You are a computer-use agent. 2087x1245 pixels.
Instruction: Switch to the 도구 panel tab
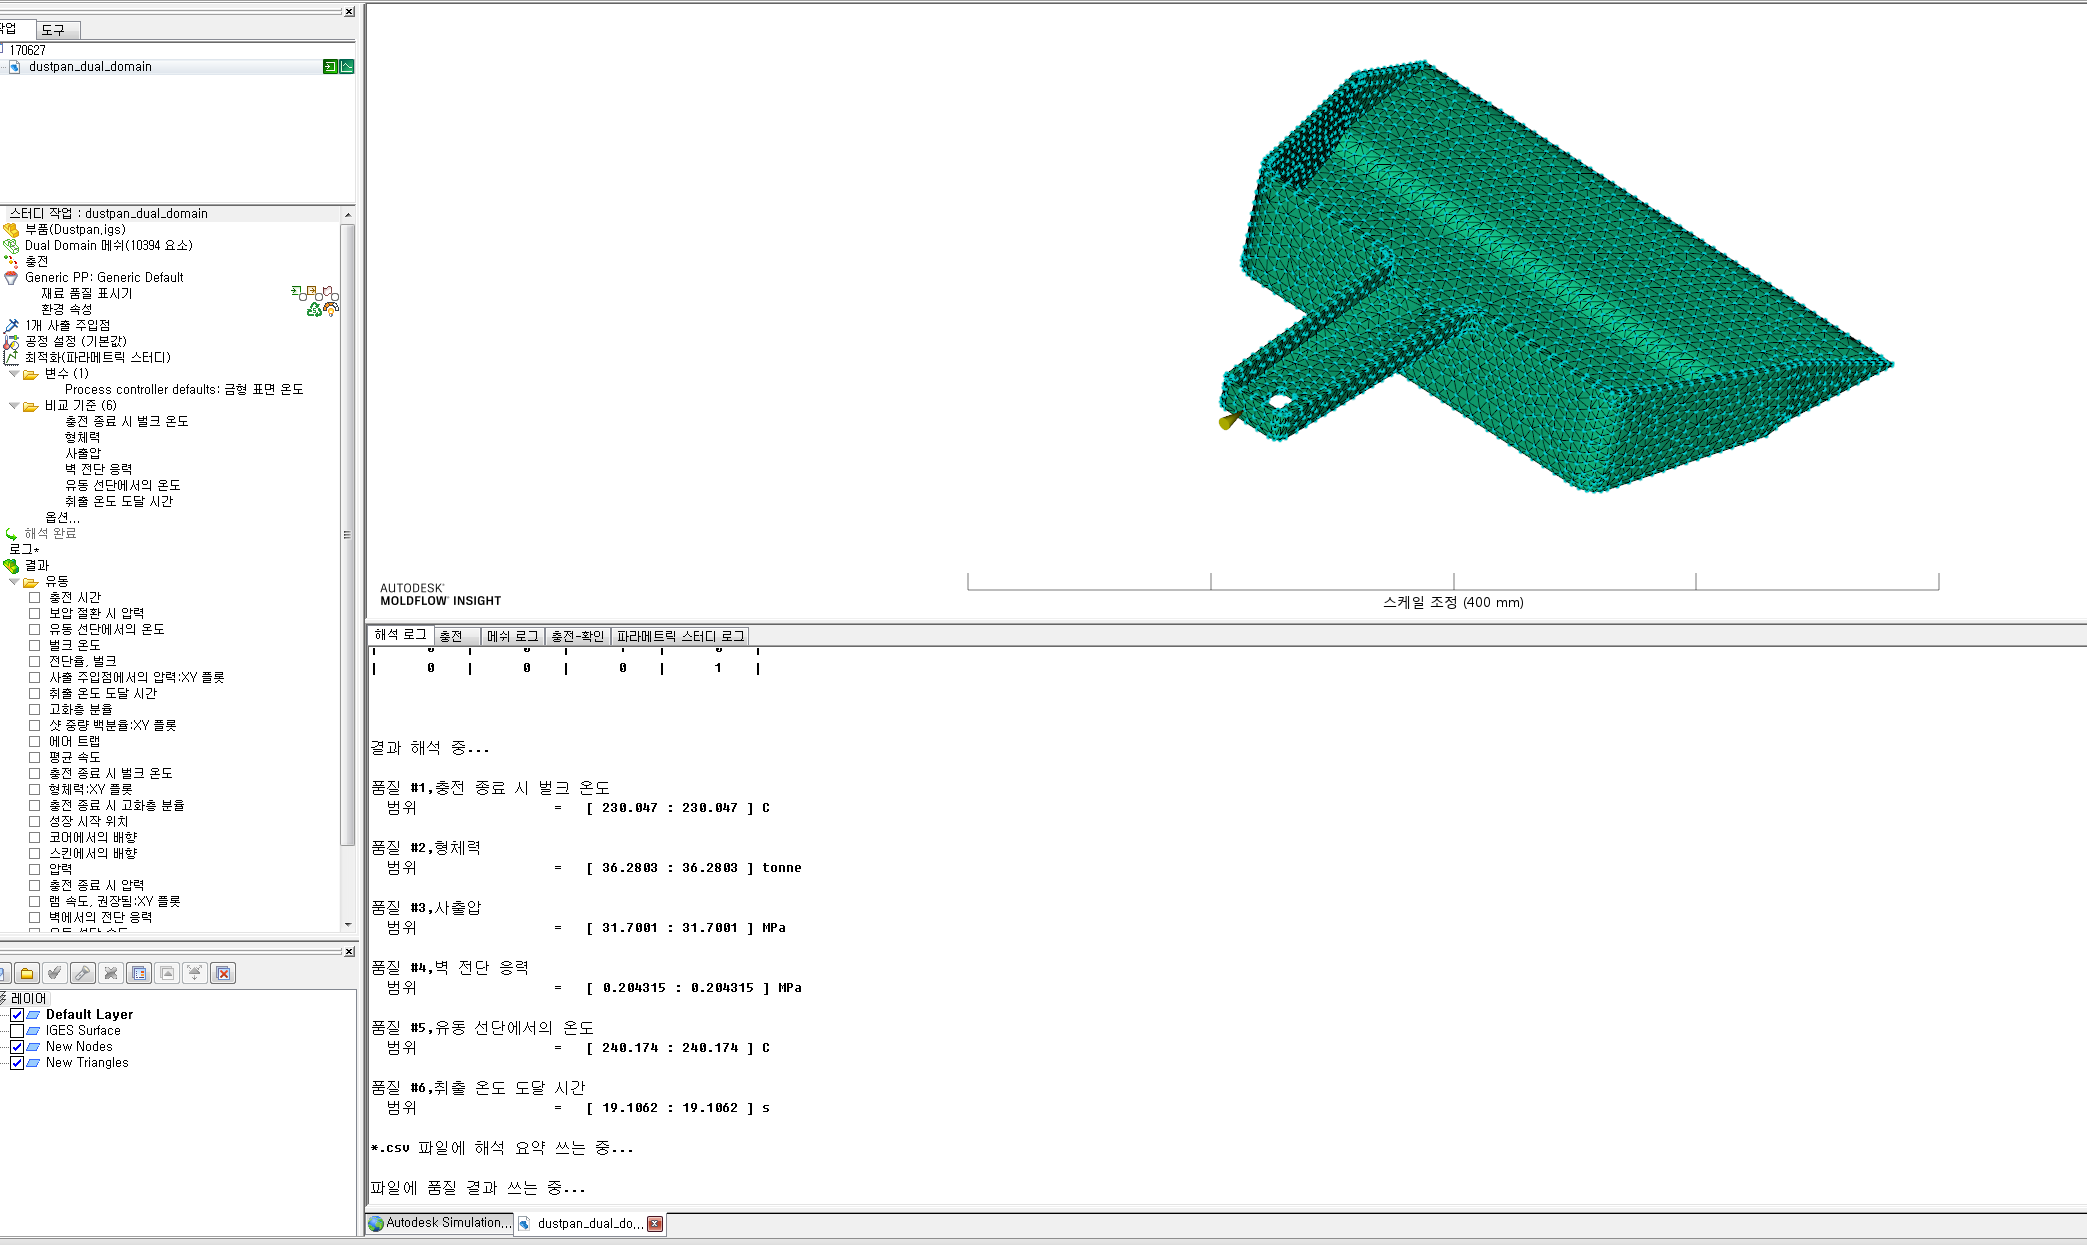click(56, 30)
